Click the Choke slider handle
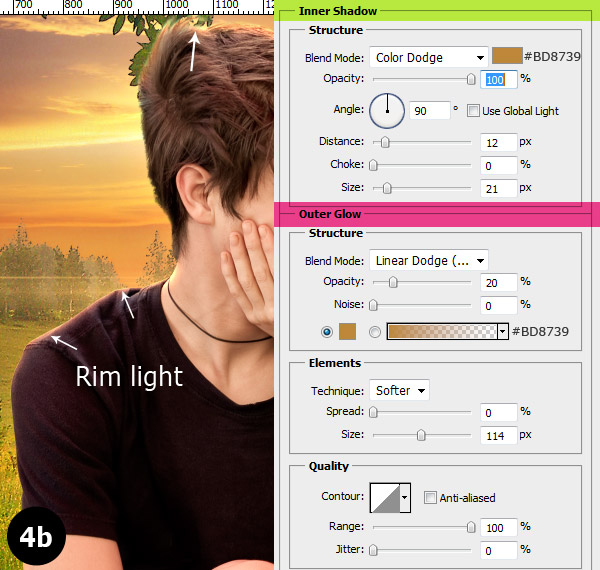 (x=373, y=165)
